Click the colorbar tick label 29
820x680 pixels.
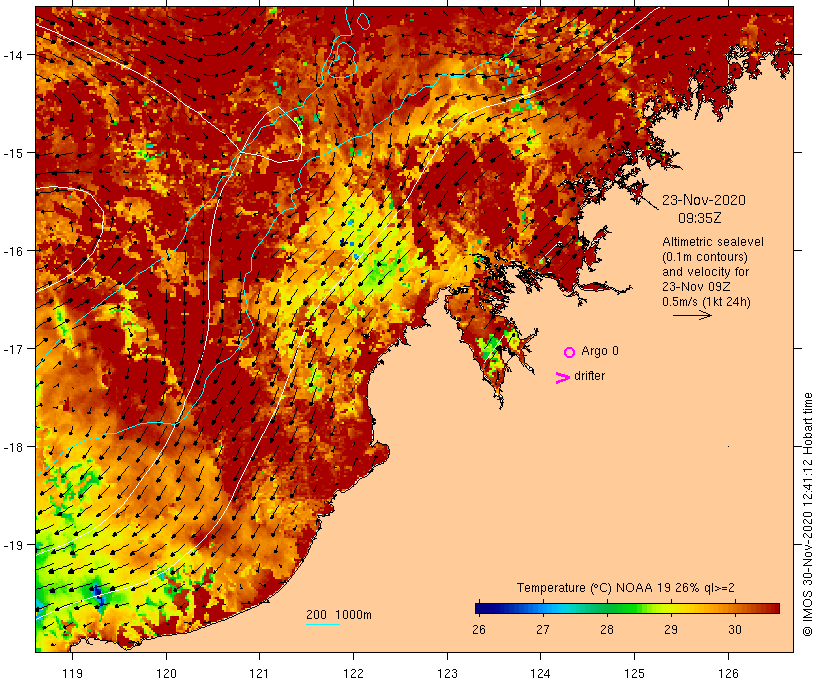pyautogui.click(x=671, y=630)
